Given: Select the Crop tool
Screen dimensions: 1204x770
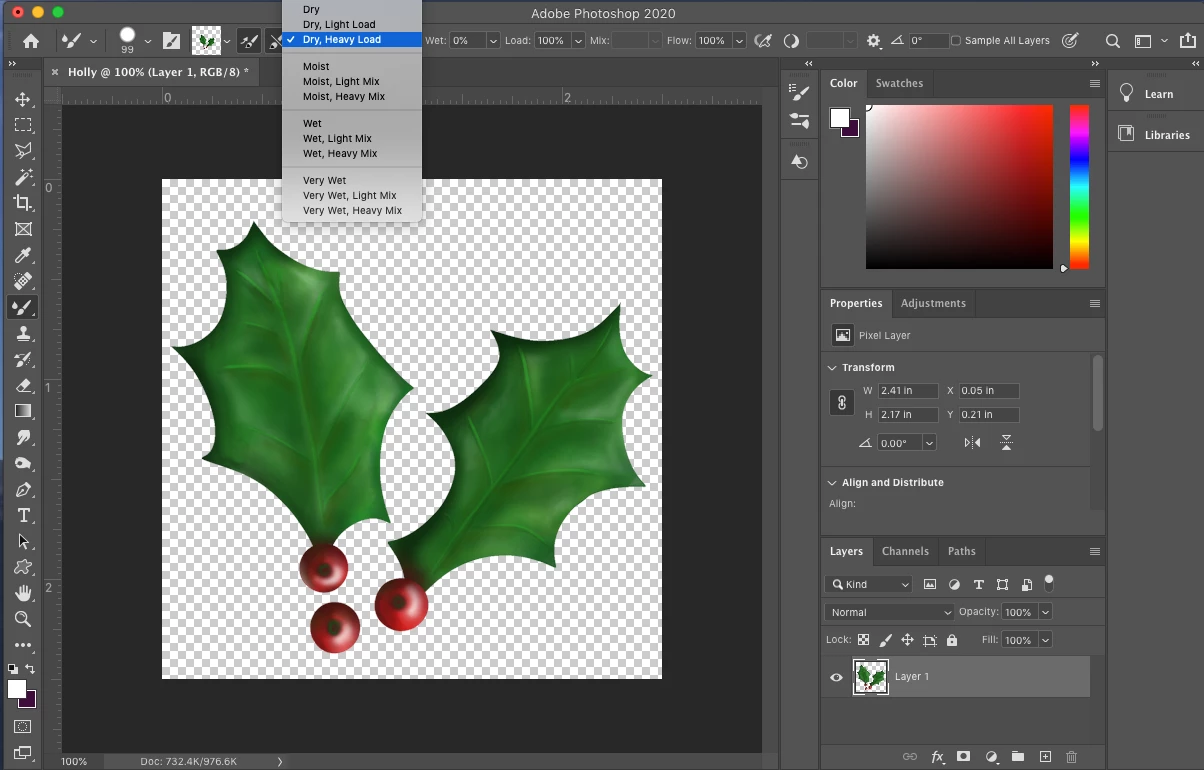Looking at the screenshot, I should 23,203.
